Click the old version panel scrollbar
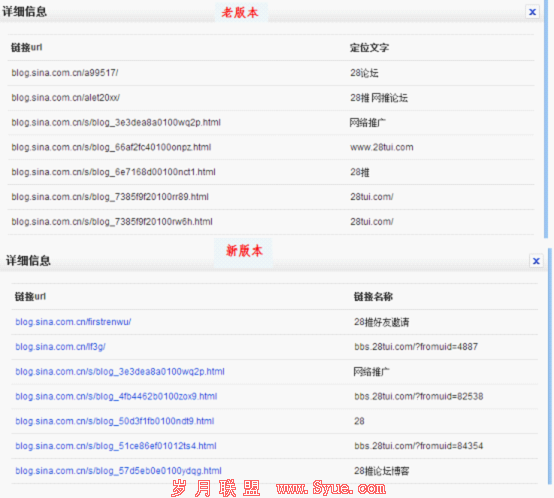Screen dimensions: 554x498 point(546,119)
